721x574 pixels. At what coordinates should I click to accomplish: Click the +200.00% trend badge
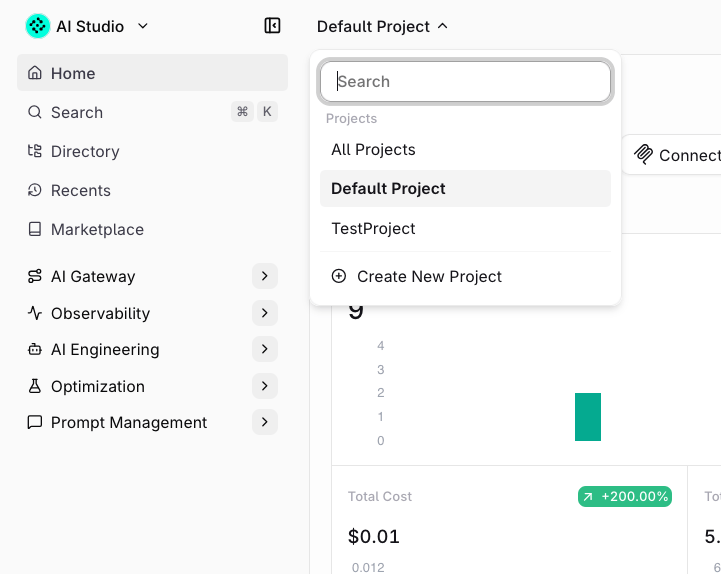[x=625, y=496]
